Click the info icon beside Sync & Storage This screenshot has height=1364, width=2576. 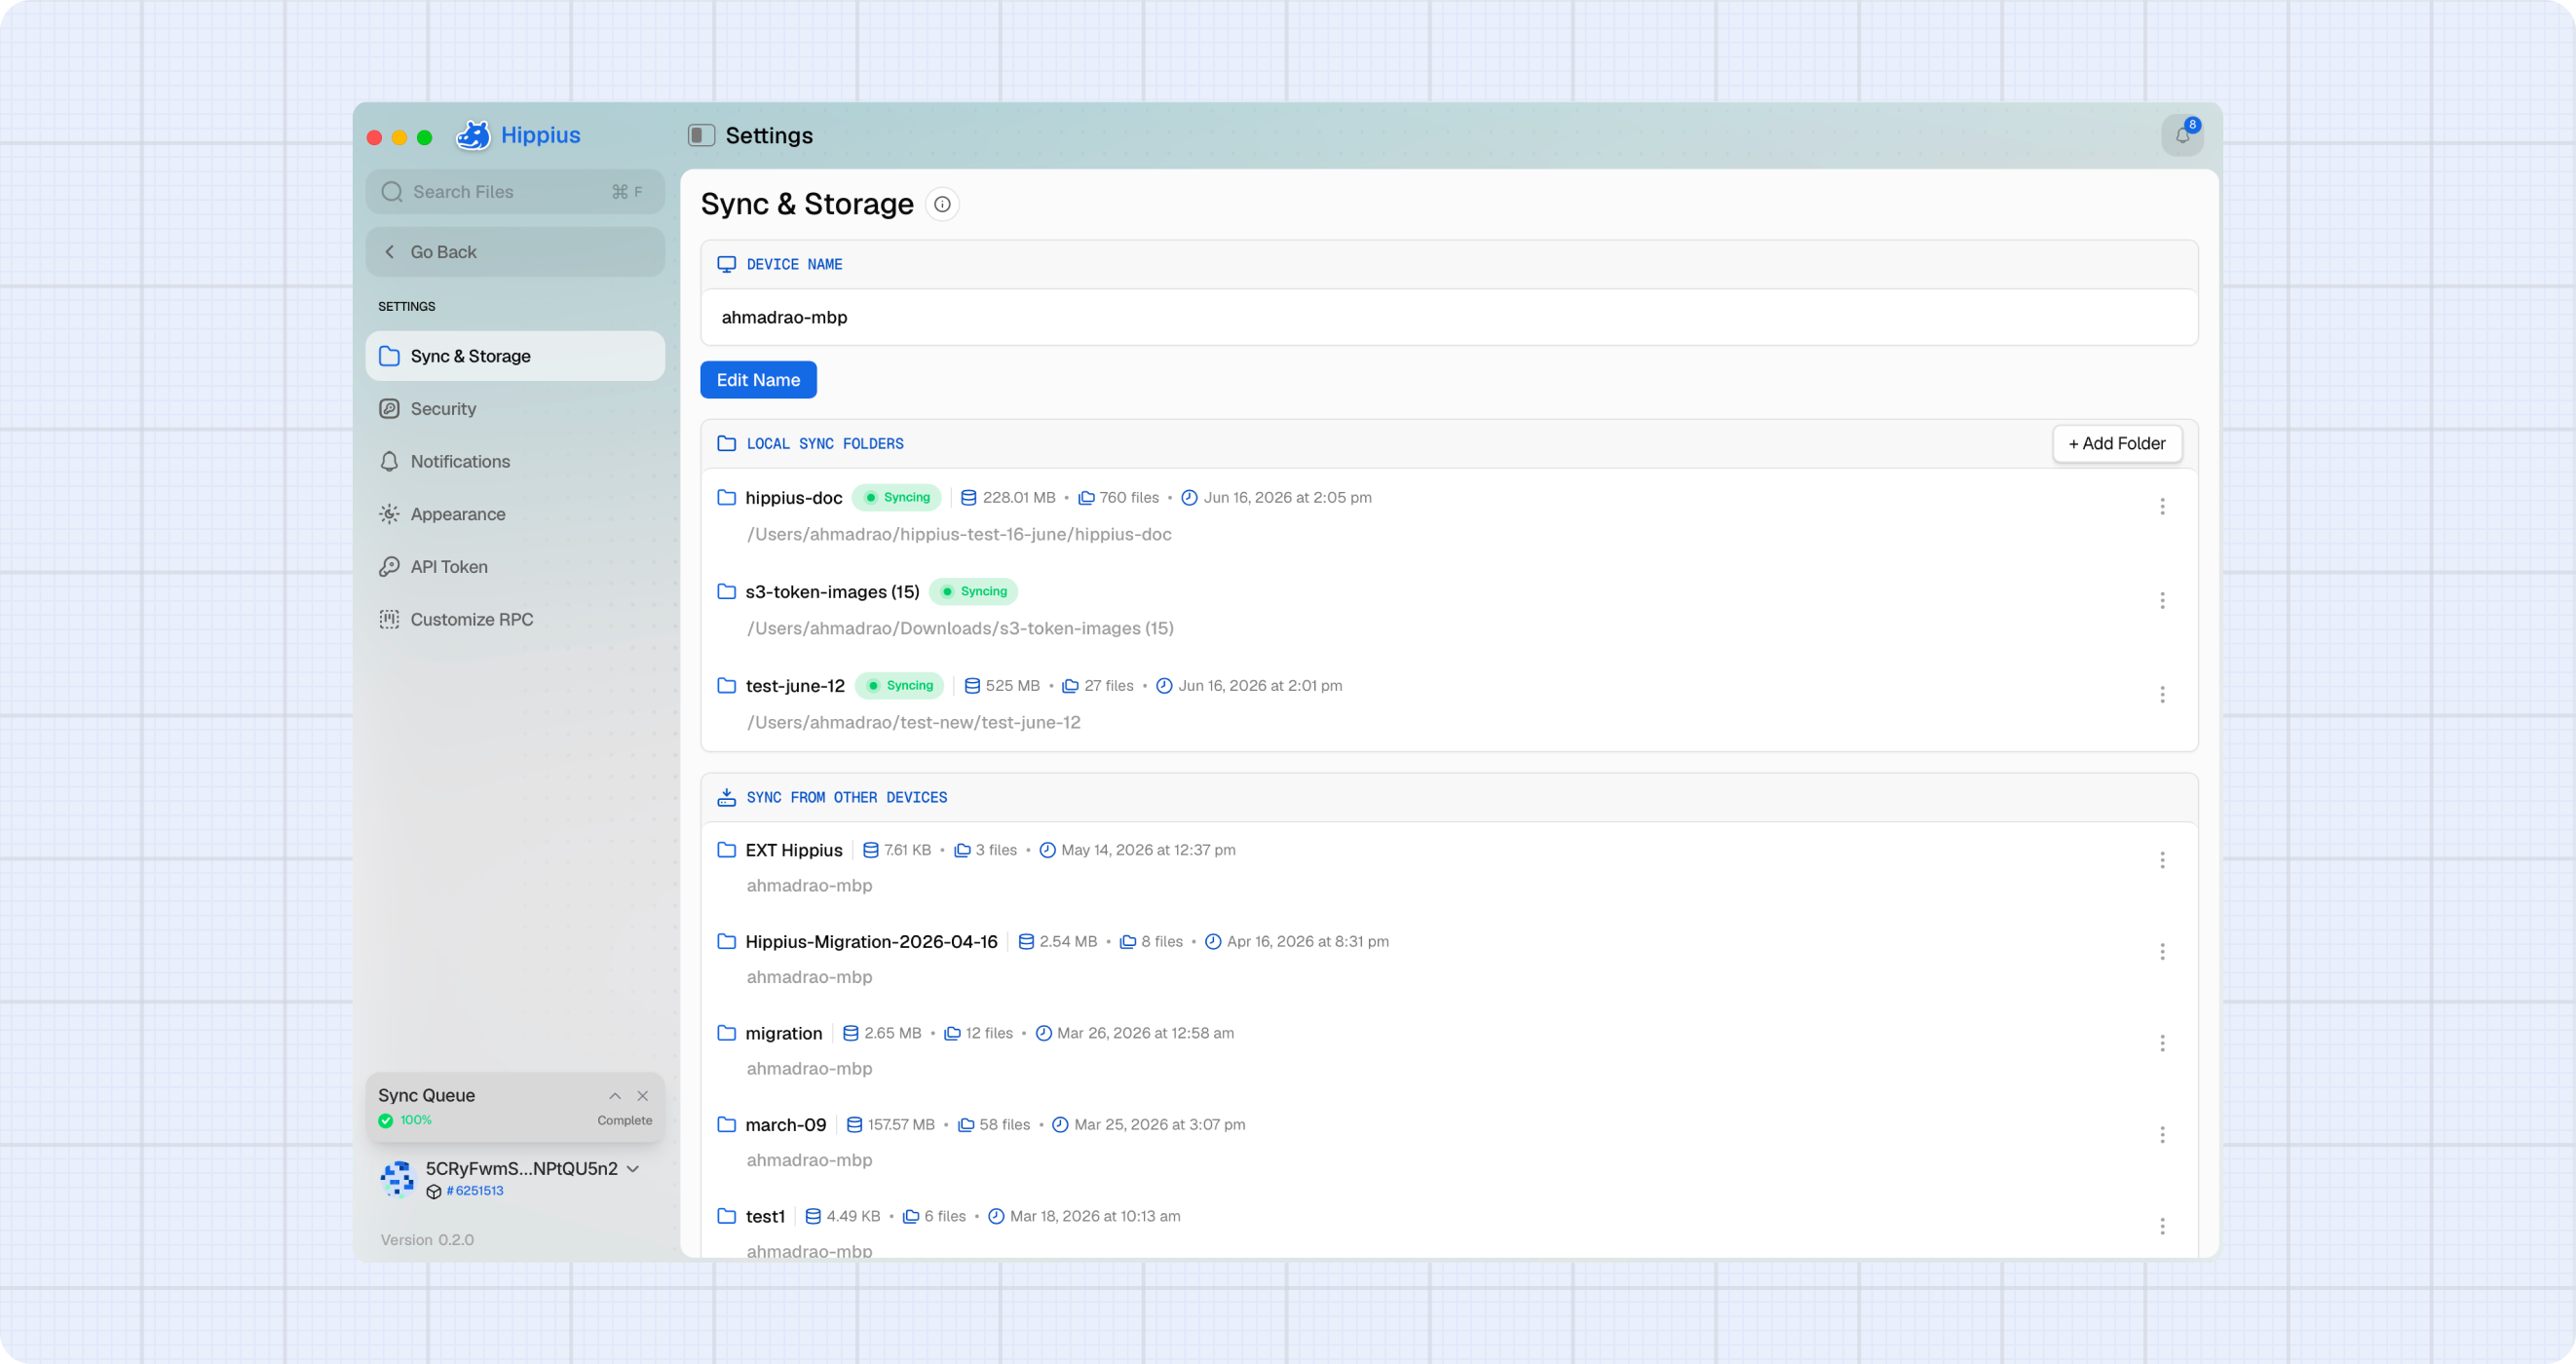tap(942, 204)
